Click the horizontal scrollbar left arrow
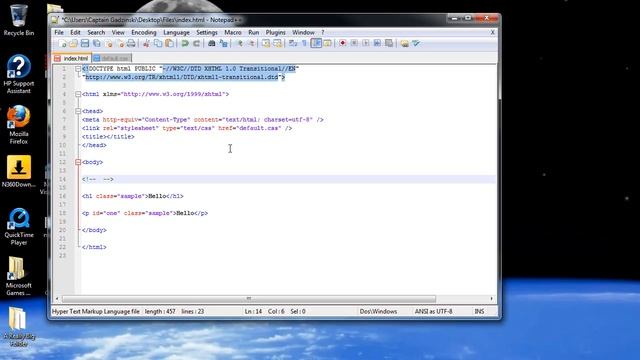 [x=57, y=299]
